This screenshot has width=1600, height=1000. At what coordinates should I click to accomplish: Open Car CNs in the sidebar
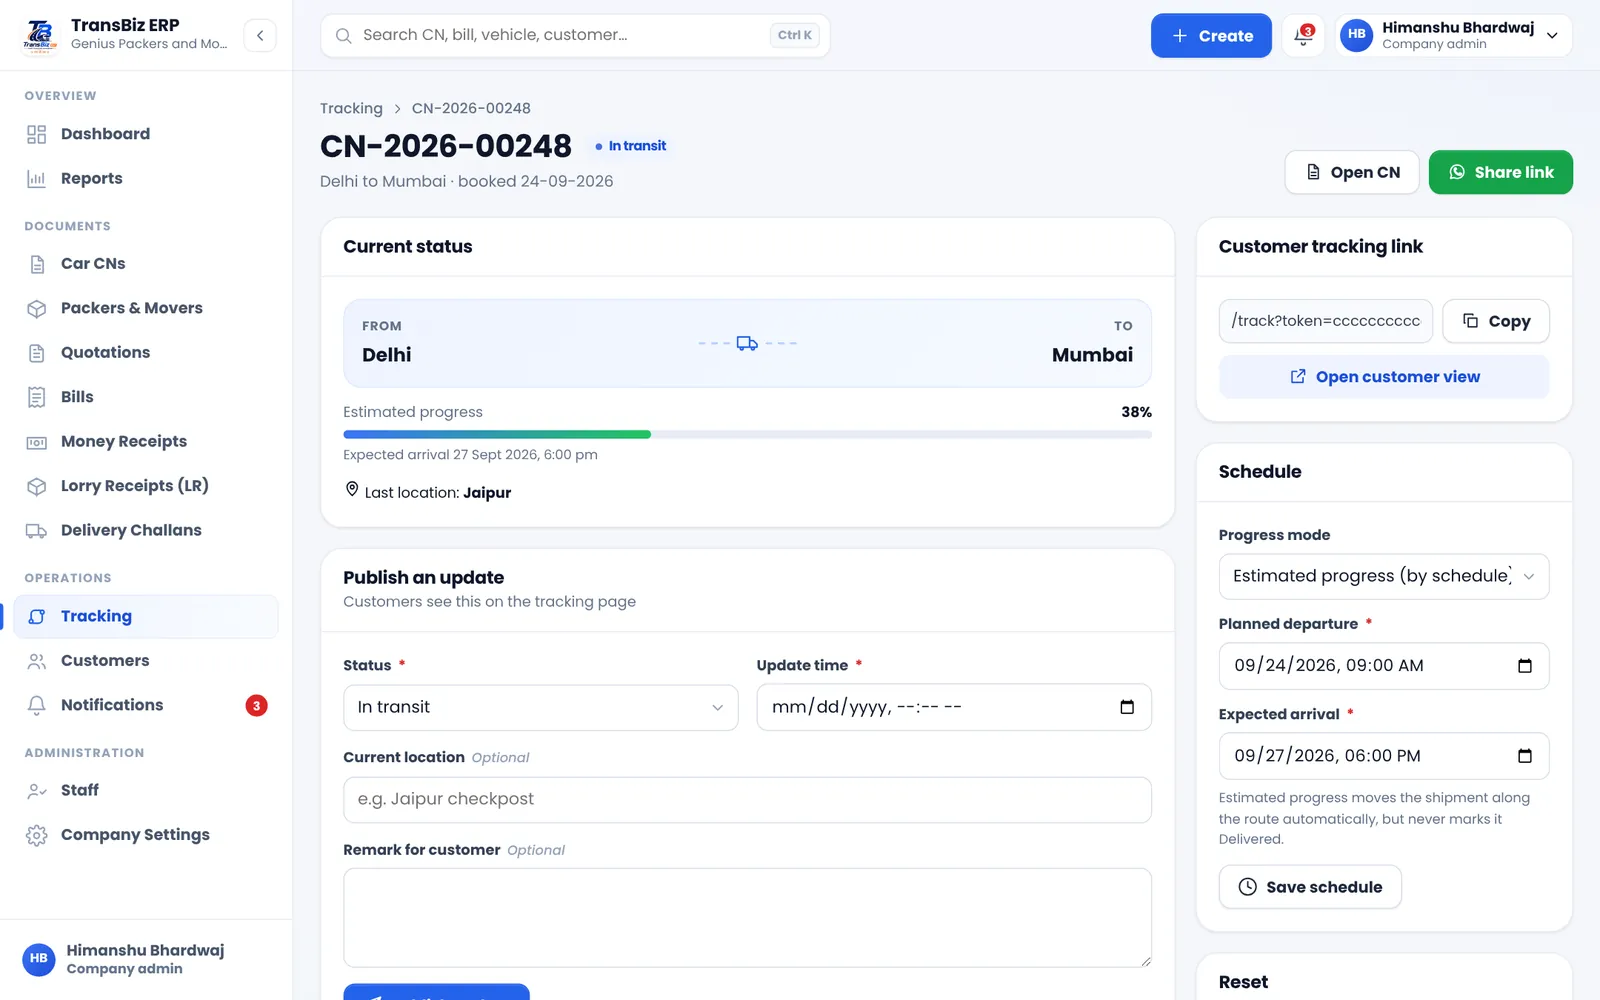[146, 264]
